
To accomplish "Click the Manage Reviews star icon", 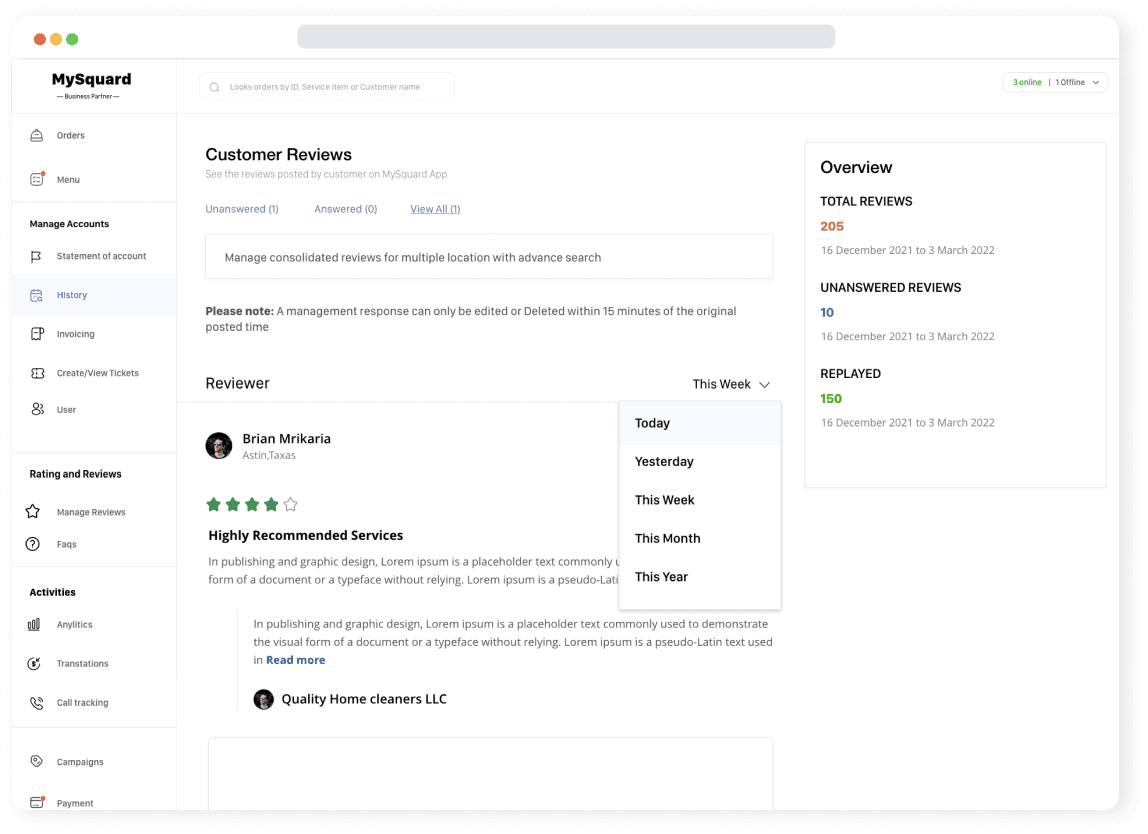I will click(x=35, y=512).
